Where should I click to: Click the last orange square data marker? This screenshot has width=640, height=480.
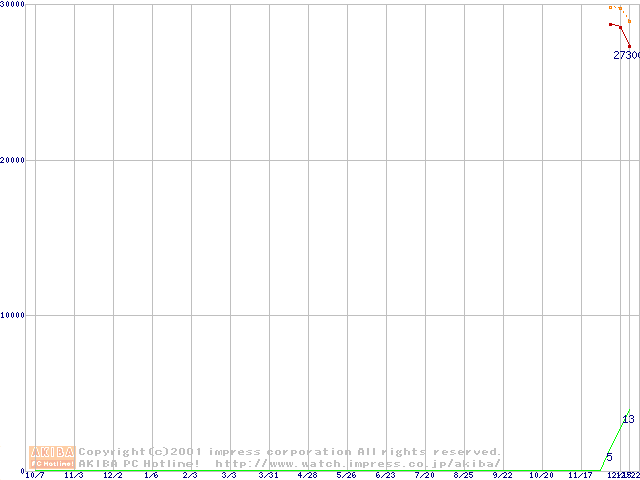[628, 19]
